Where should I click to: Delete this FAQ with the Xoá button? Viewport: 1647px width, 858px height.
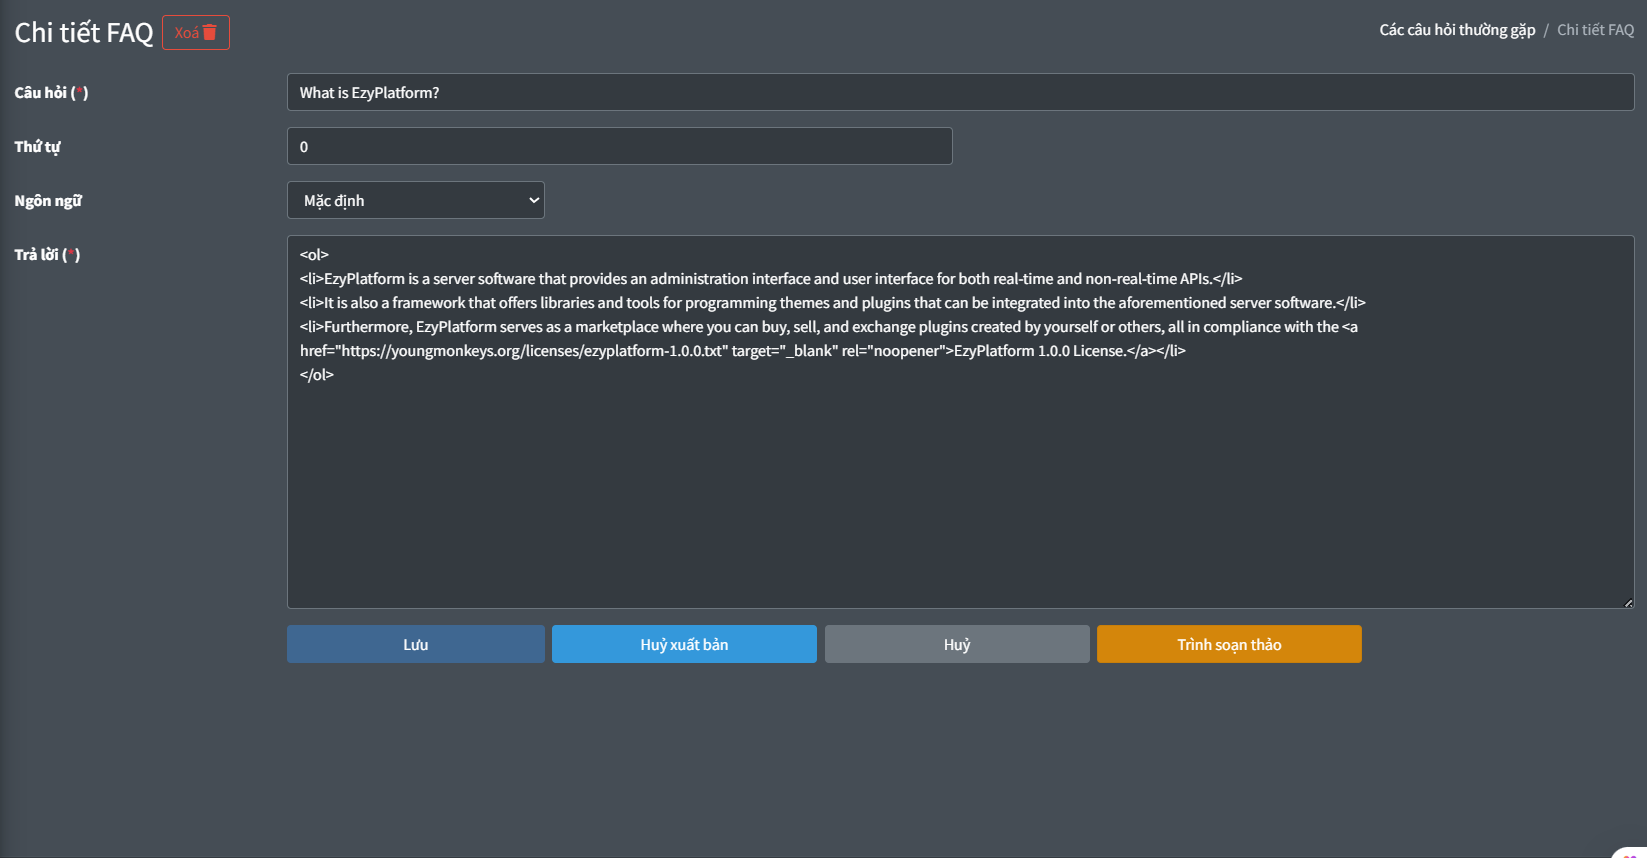pyautogui.click(x=196, y=32)
